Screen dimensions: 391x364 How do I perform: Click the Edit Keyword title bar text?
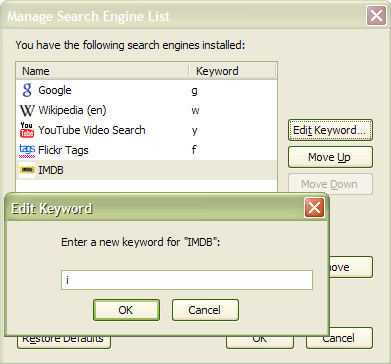(x=52, y=209)
